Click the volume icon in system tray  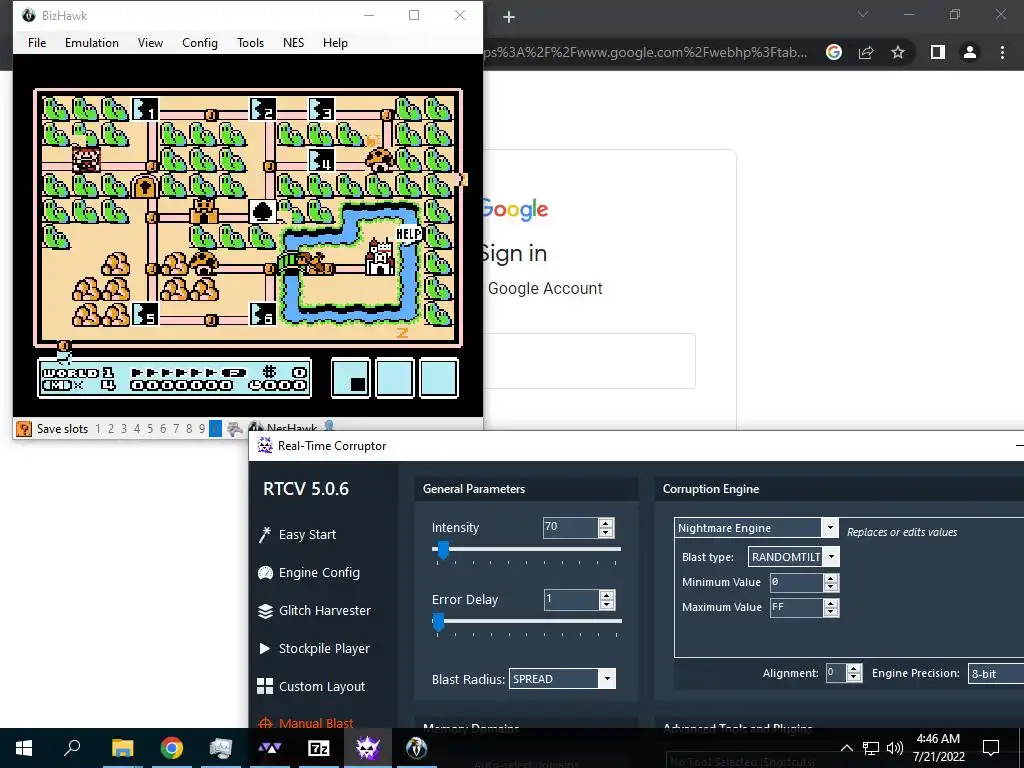pos(895,748)
